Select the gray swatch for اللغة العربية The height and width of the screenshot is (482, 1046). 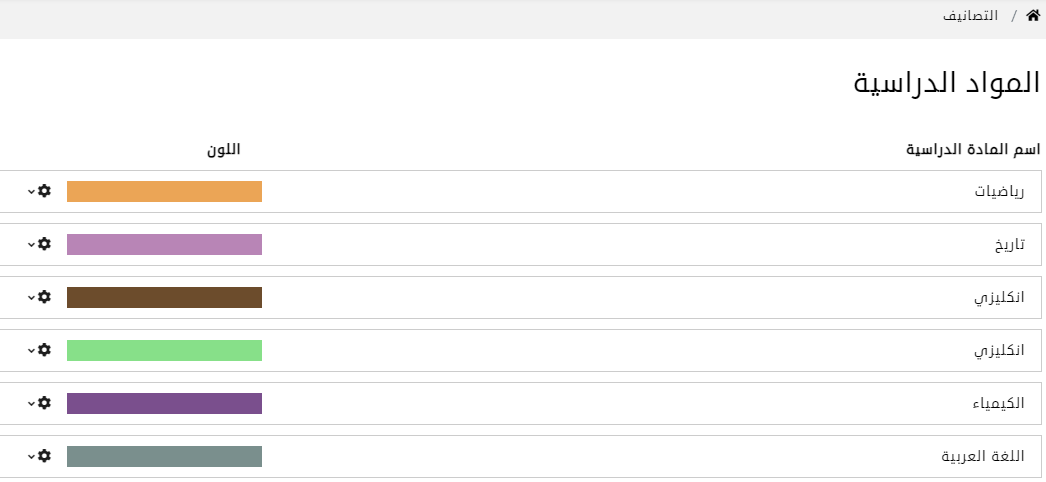pos(164,457)
